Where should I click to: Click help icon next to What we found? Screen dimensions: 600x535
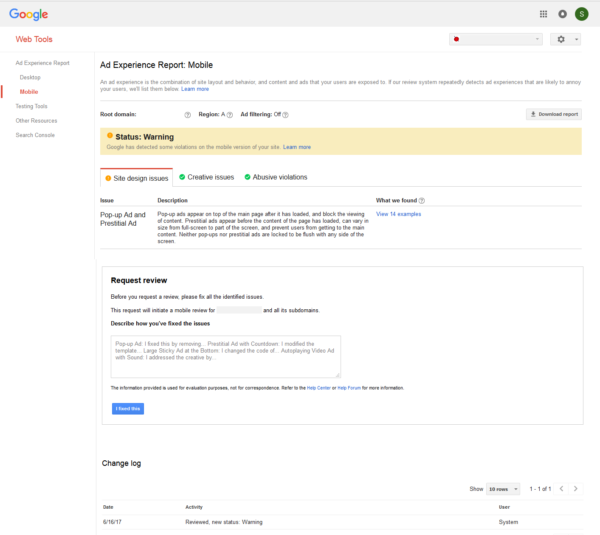(422, 201)
